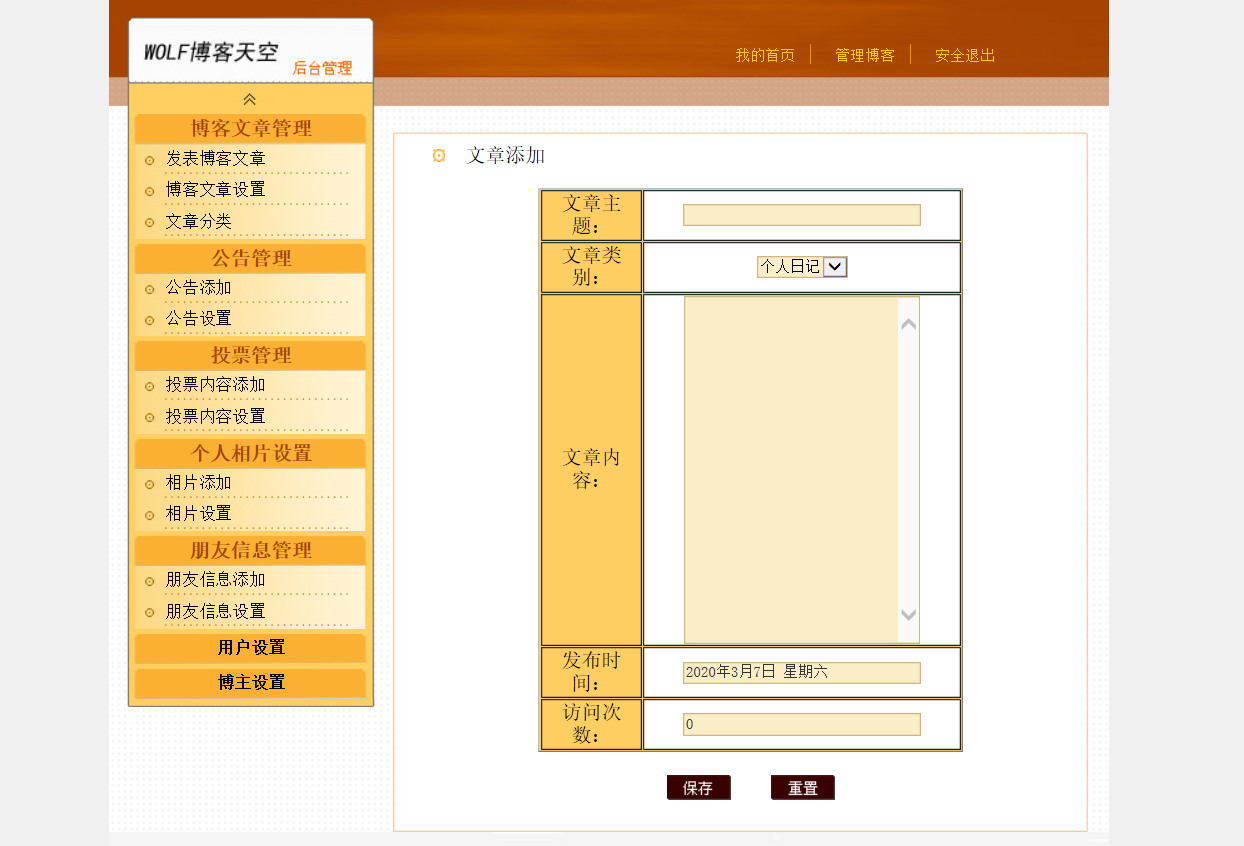Click bullet icon beside 公告添加
Viewport: 1244px width, 846px height.
pyautogui.click(x=149, y=289)
